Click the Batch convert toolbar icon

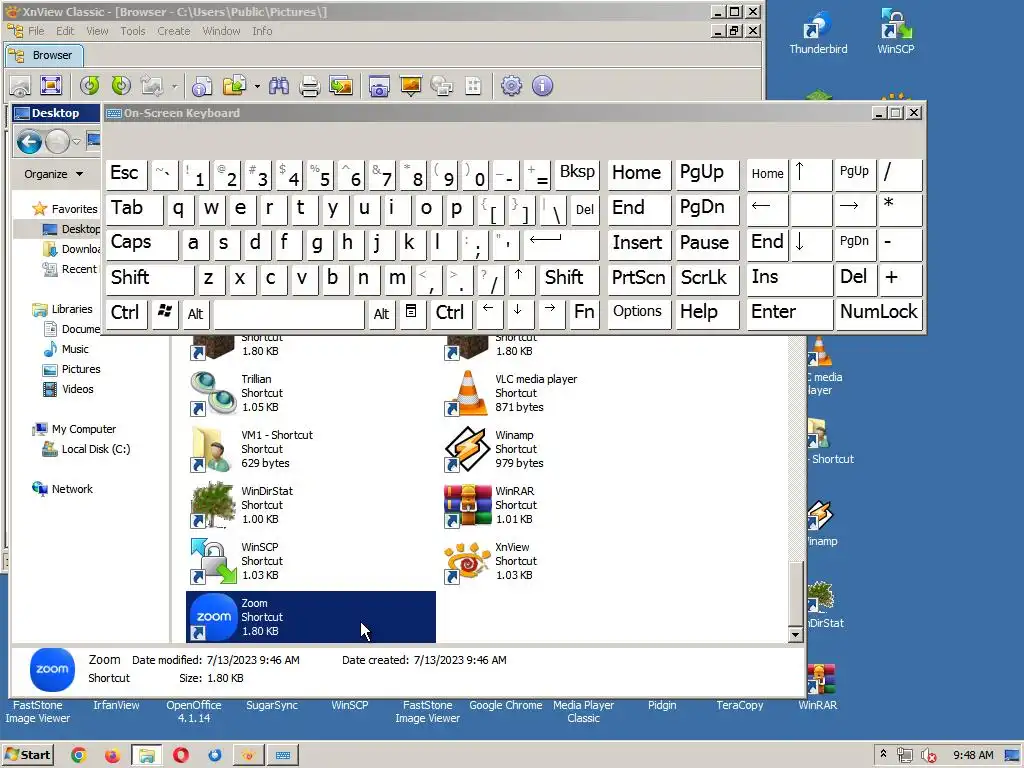pyautogui.click(x=341, y=86)
